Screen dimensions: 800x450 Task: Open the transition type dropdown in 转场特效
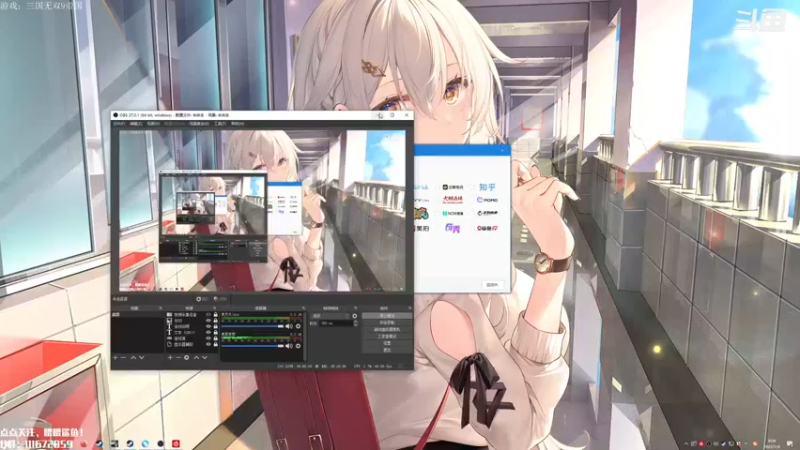(331, 316)
